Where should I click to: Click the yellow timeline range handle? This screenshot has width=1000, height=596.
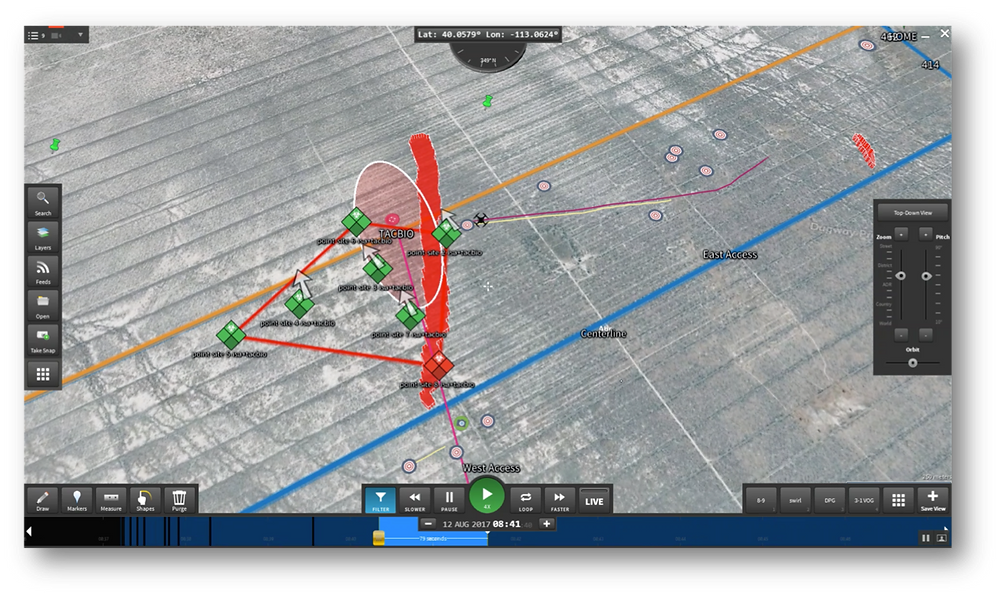pos(378,539)
